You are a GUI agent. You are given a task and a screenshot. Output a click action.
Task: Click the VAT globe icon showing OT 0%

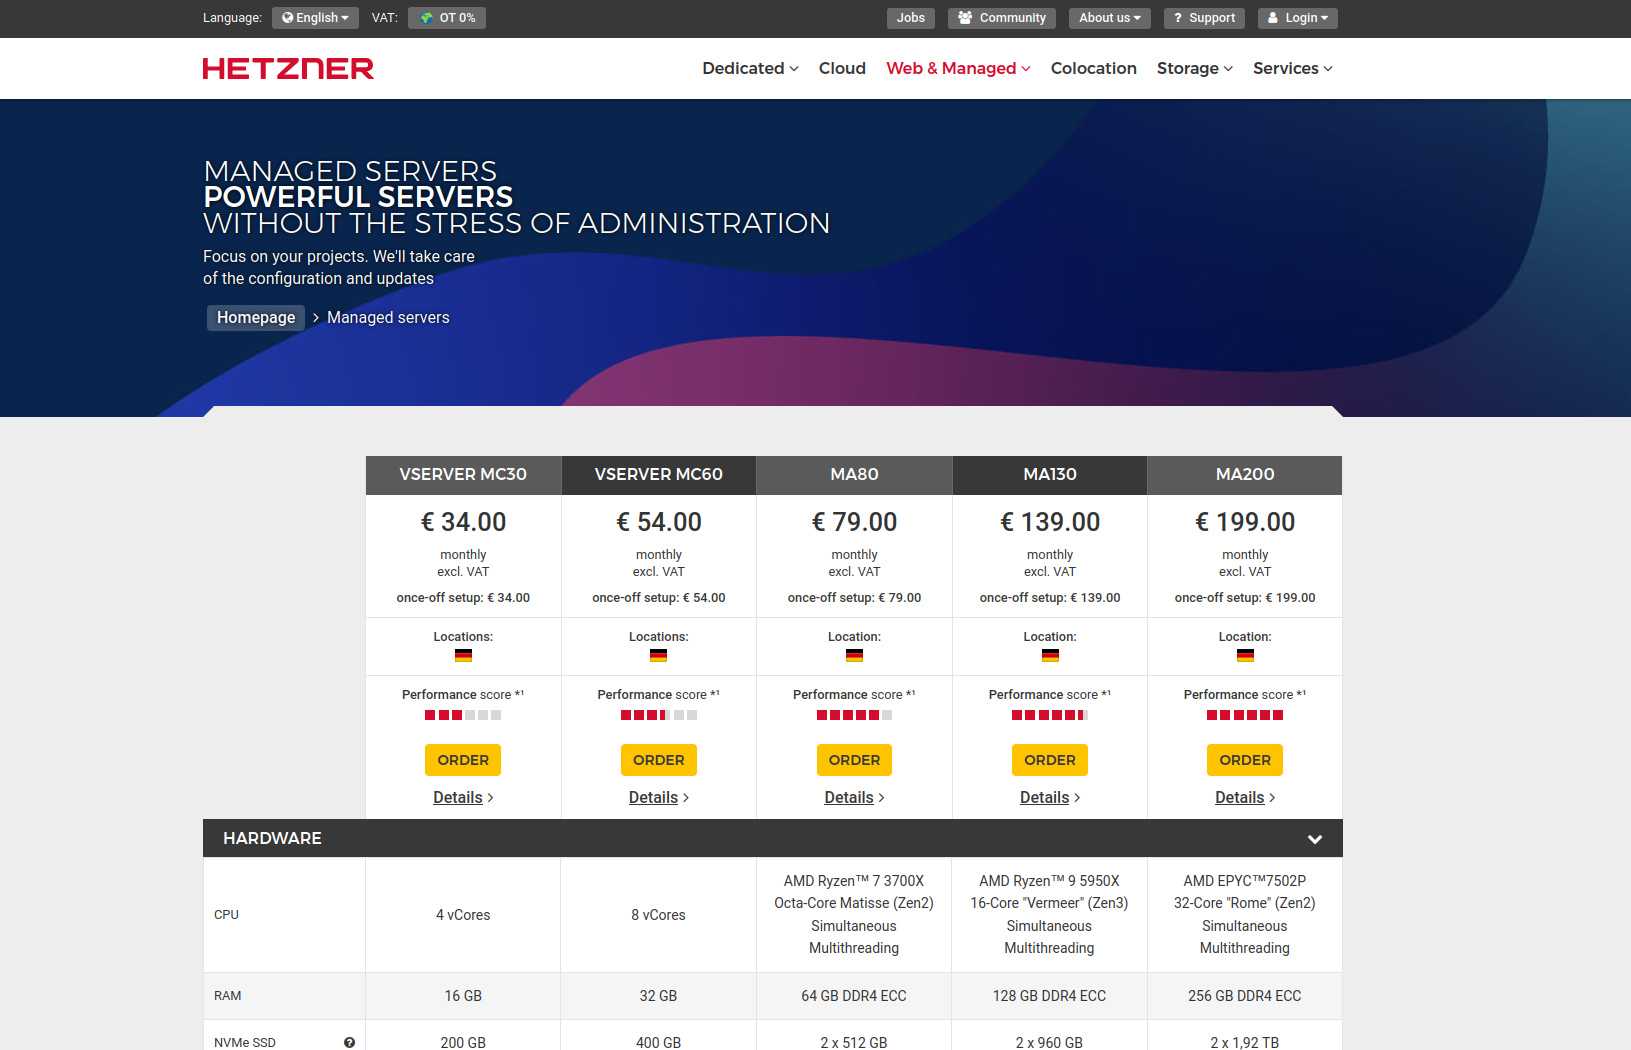(425, 17)
